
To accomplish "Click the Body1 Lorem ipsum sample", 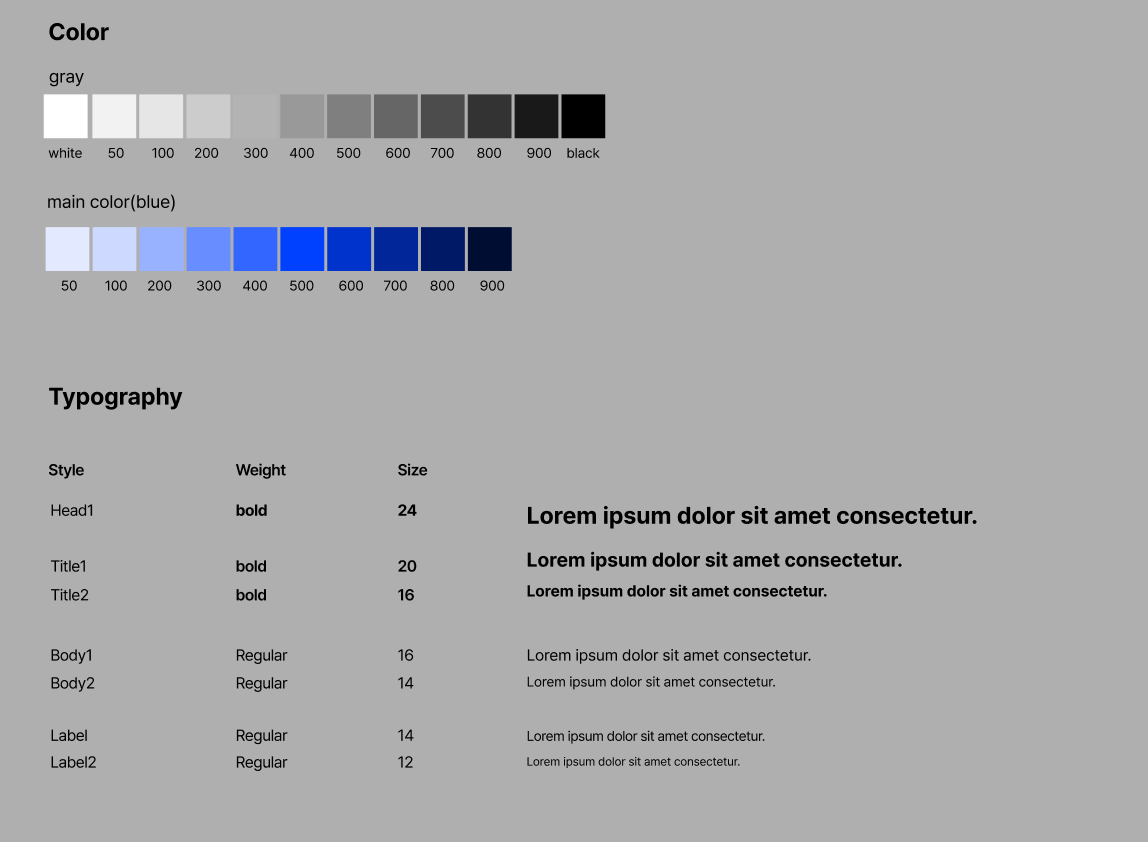I will pyautogui.click(x=668, y=655).
